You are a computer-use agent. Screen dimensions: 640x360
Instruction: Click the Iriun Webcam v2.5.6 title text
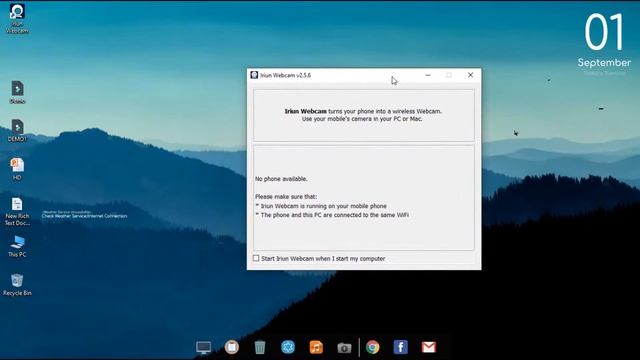point(285,76)
